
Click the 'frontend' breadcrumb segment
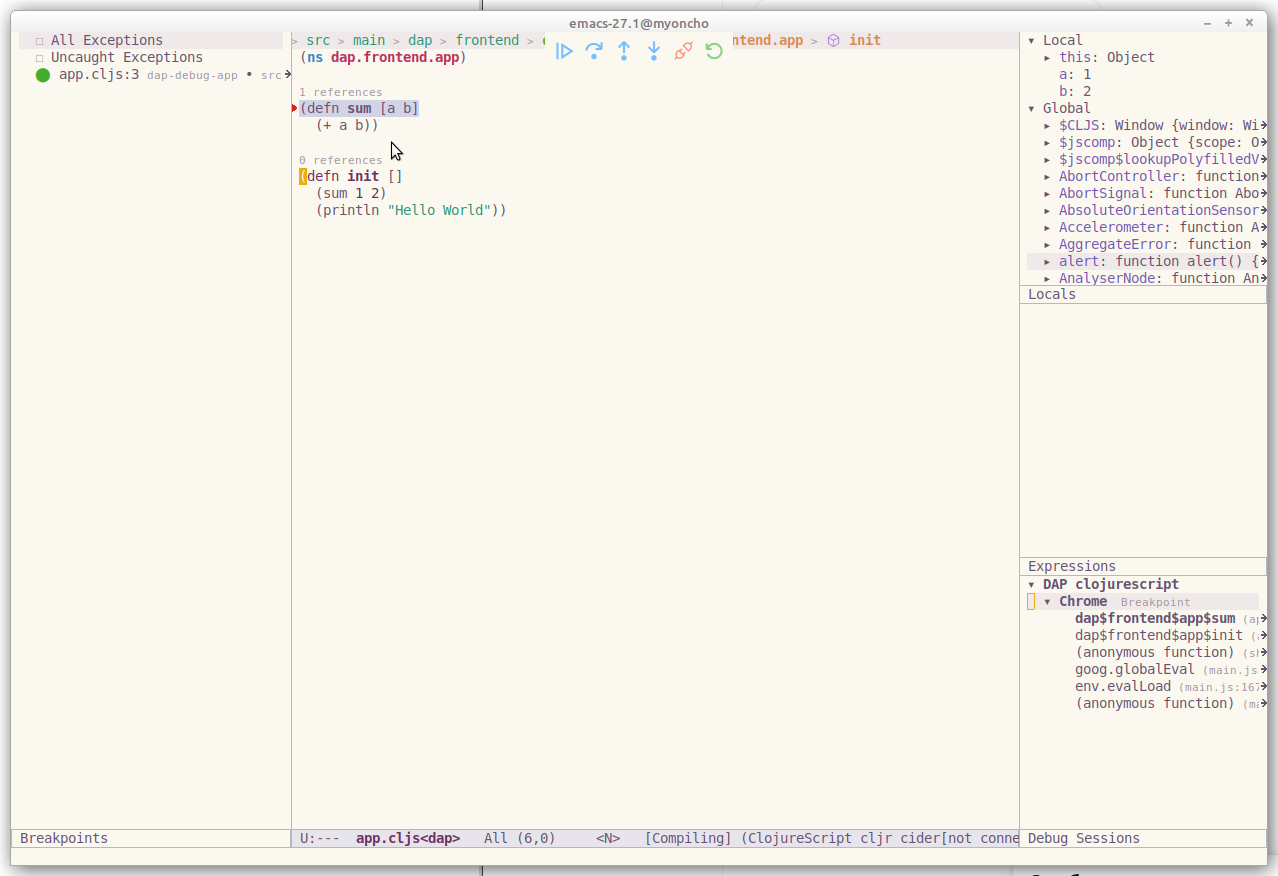[x=487, y=40]
